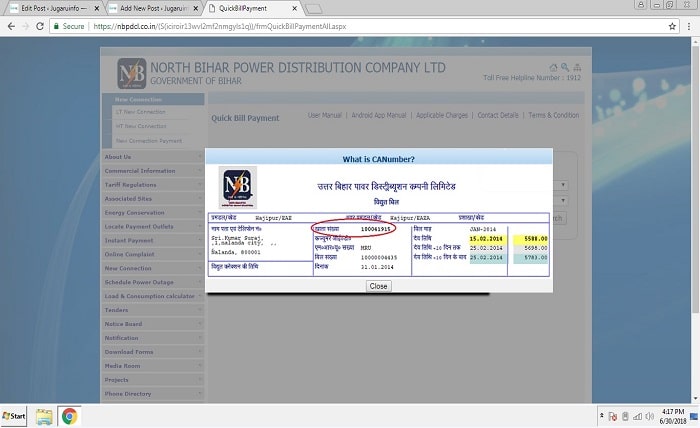
Task: Open a new browser tab
Action: click(x=314, y=9)
